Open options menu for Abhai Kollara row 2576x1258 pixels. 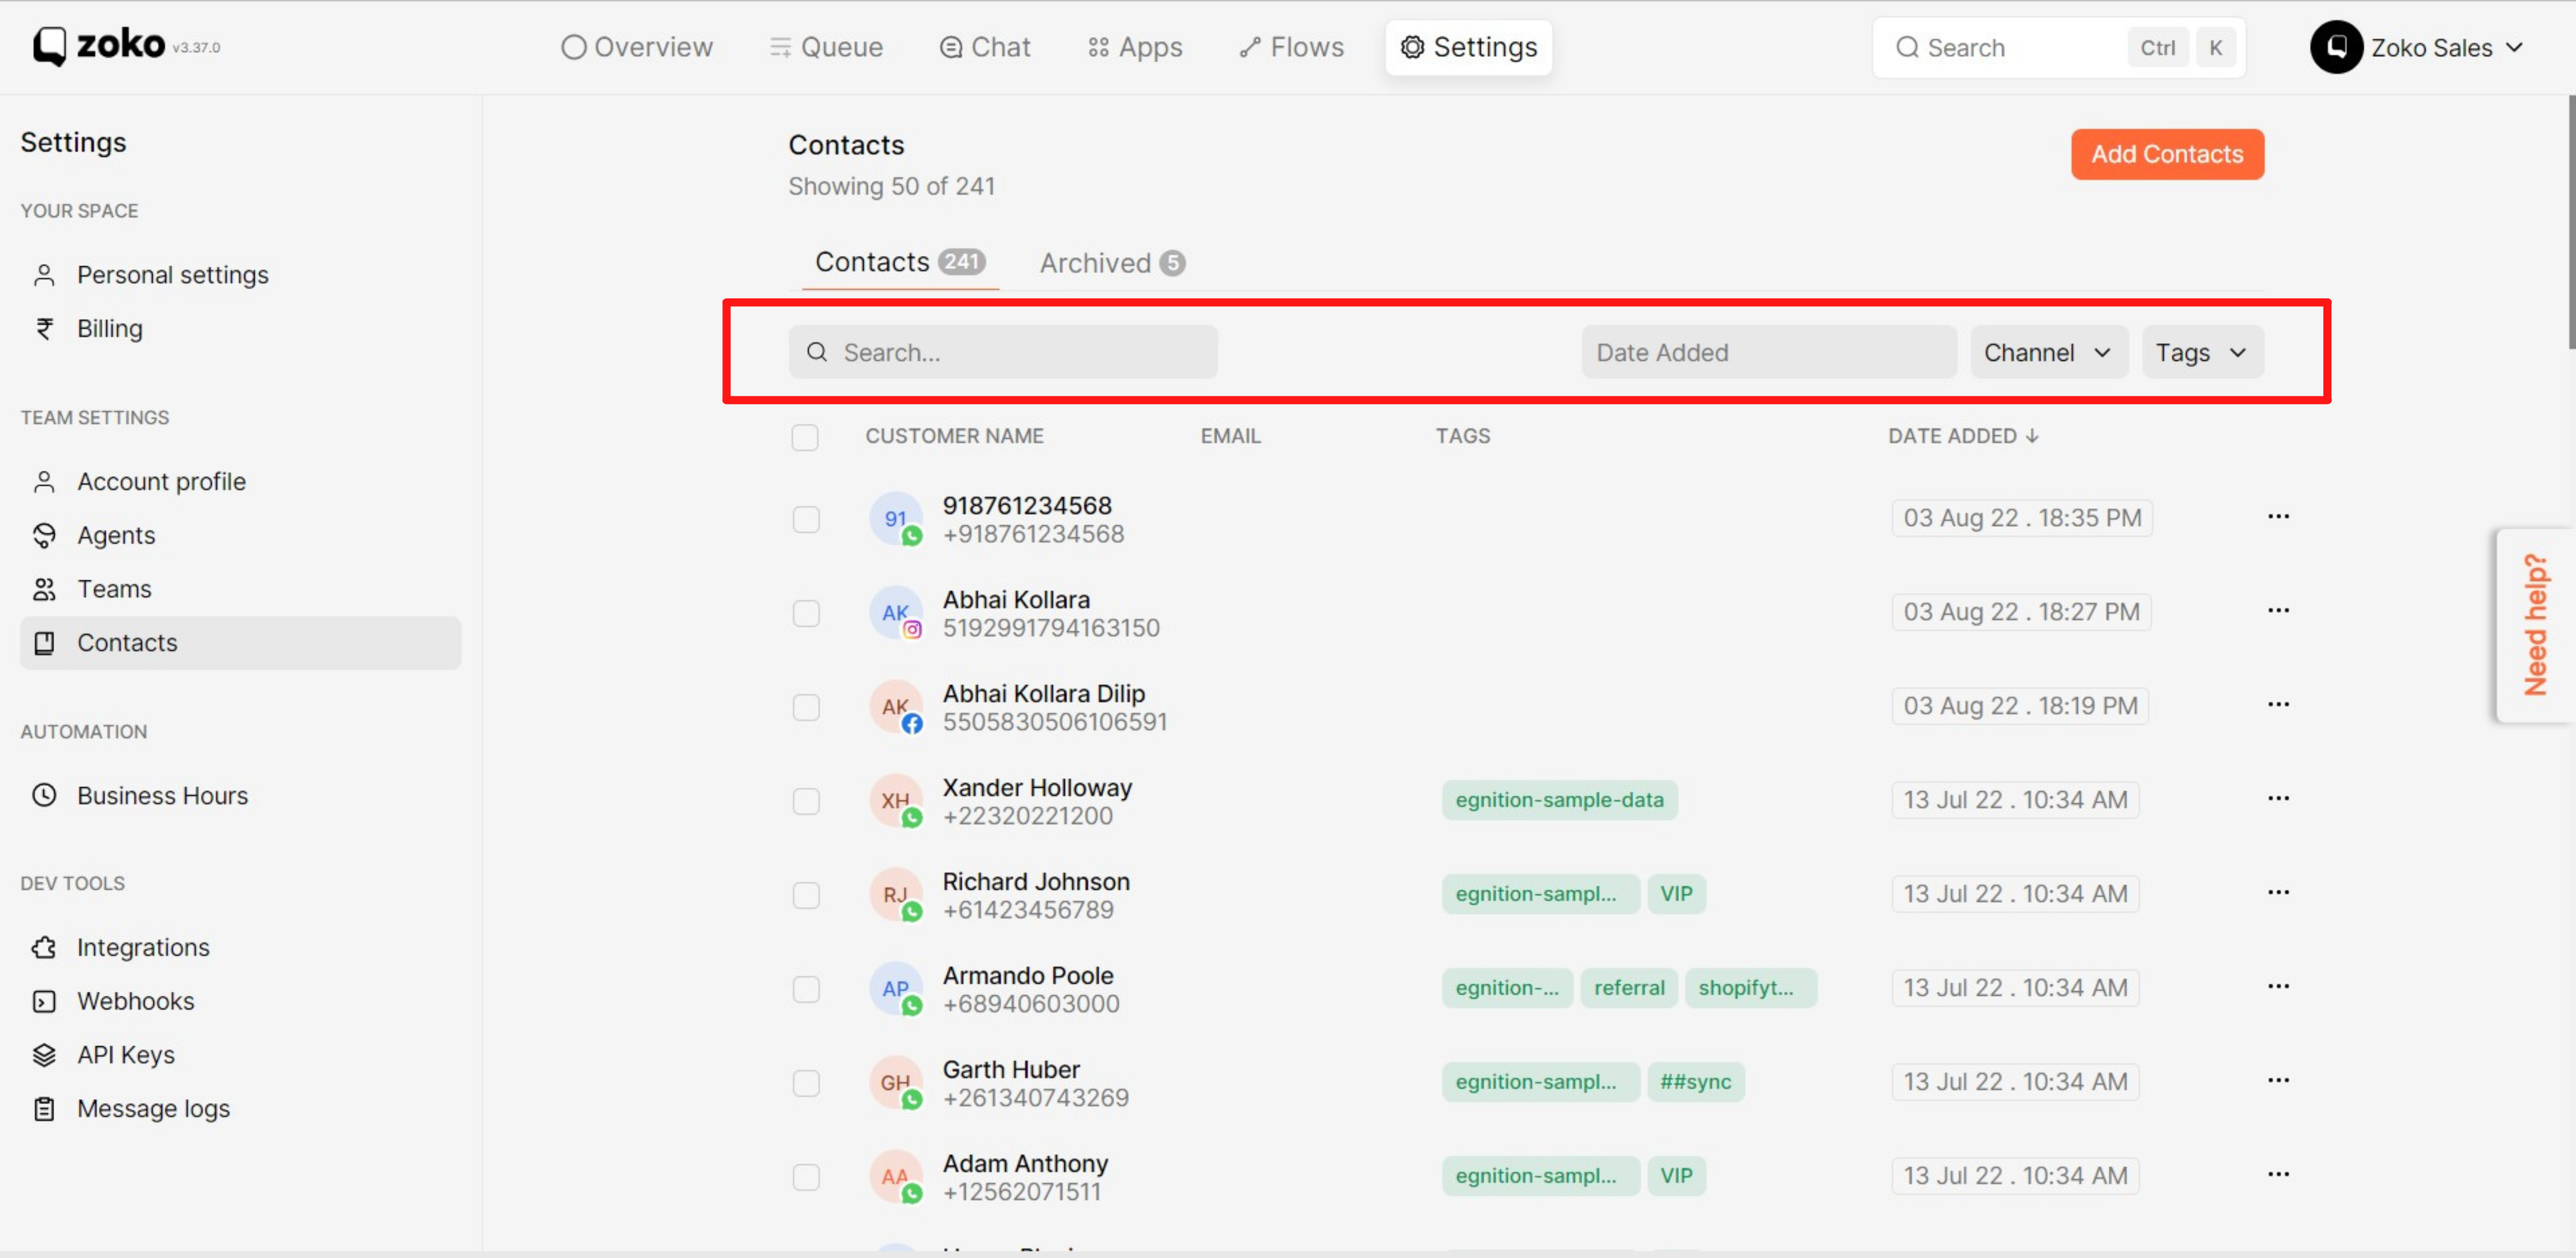pyautogui.click(x=2278, y=611)
